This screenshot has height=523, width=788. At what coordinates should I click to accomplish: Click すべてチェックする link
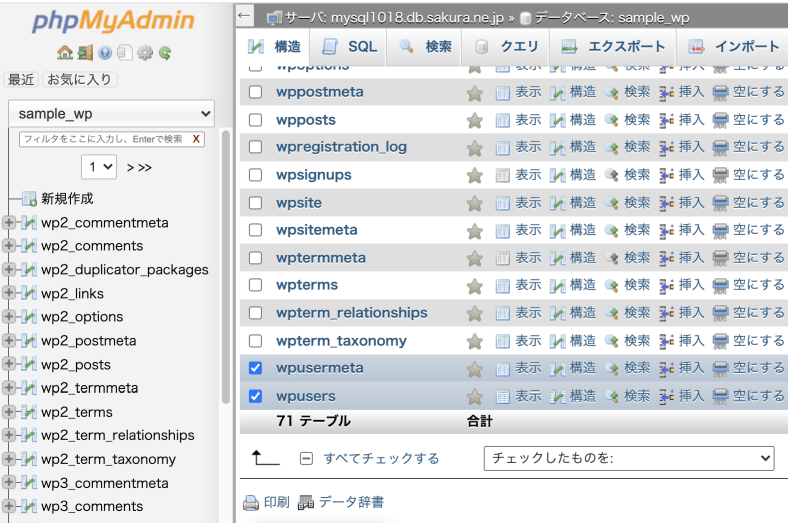coord(381,458)
